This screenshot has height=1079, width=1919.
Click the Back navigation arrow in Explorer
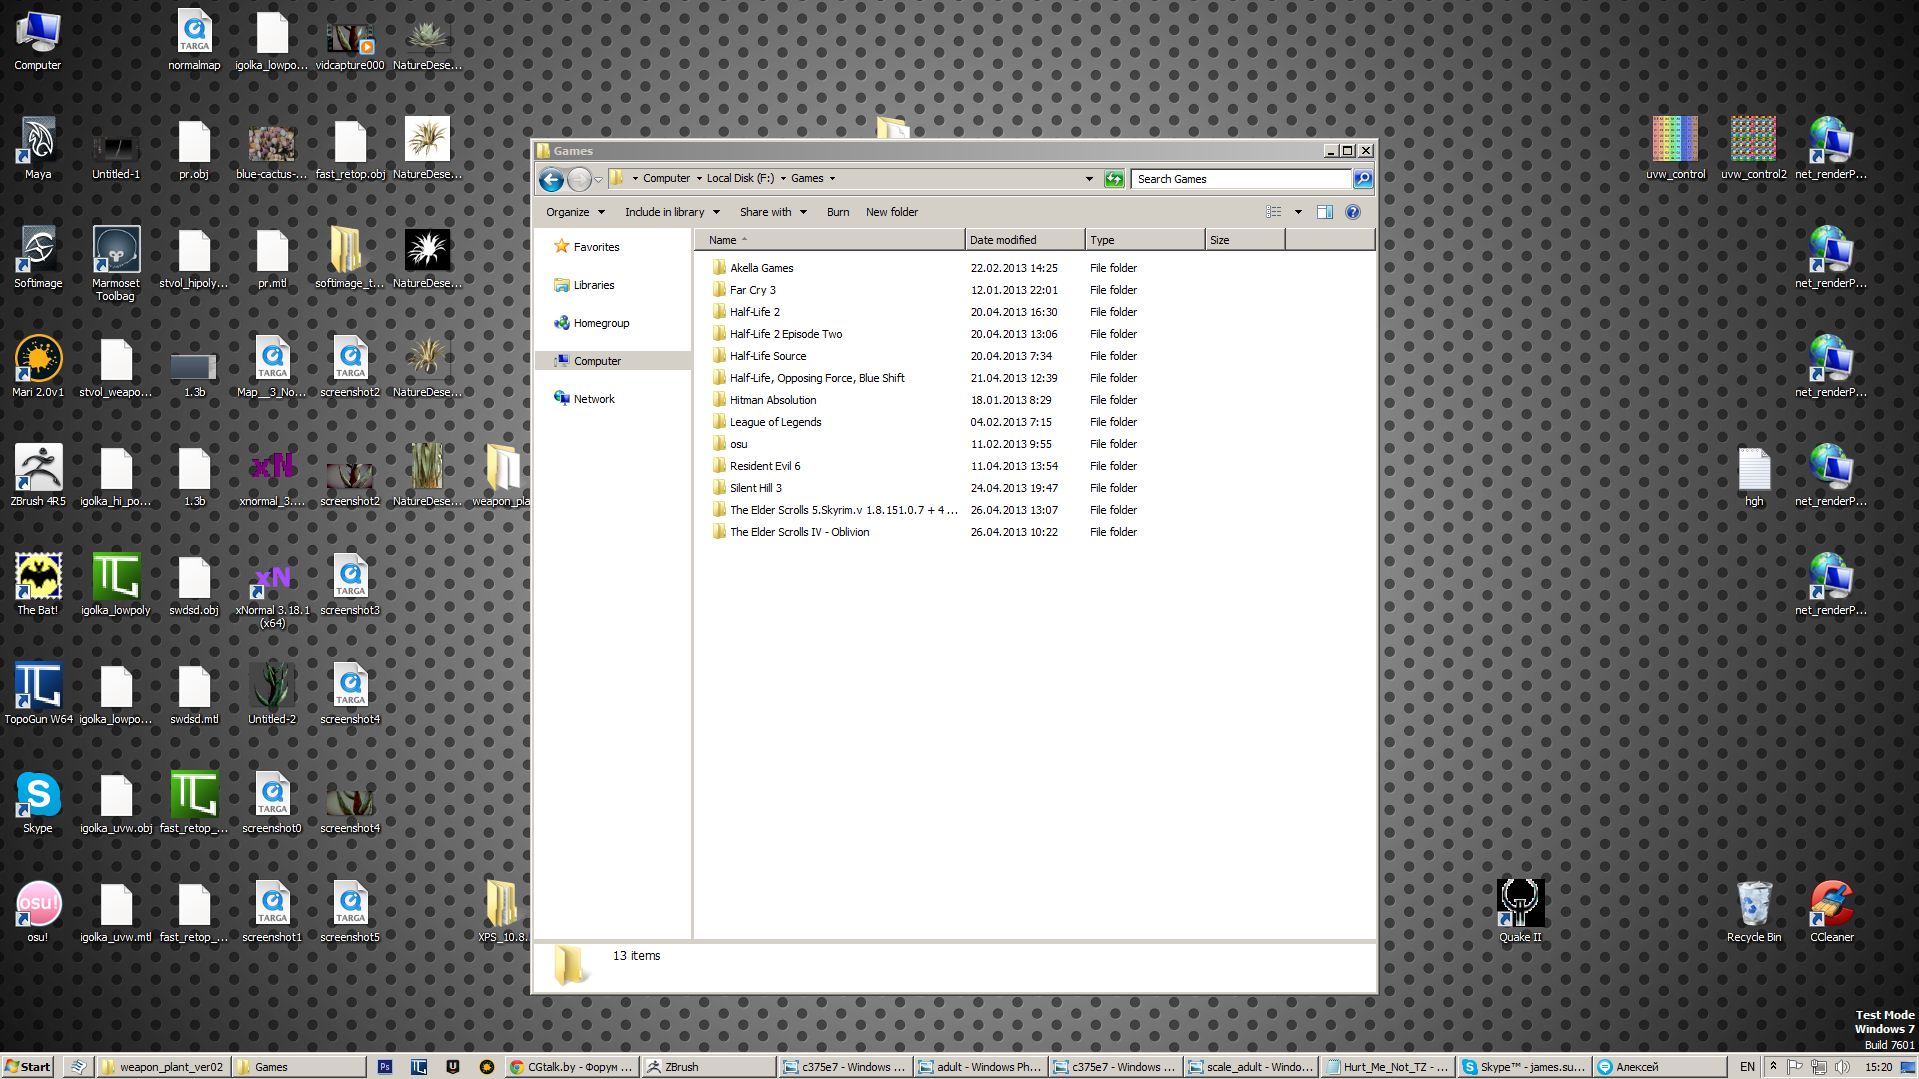[x=551, y=179]
